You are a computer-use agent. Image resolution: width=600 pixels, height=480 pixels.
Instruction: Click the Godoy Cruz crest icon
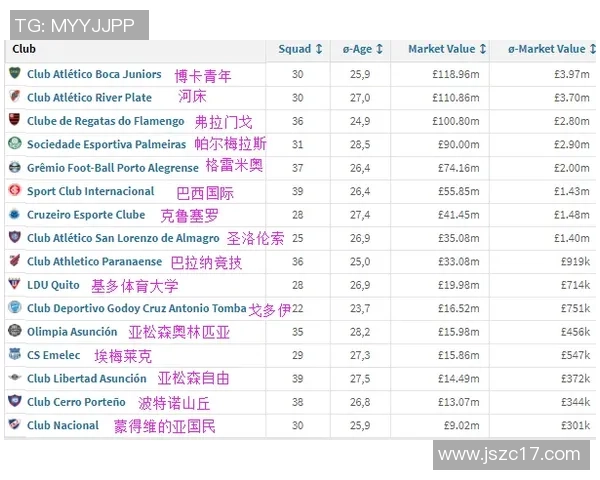[15, 307]
